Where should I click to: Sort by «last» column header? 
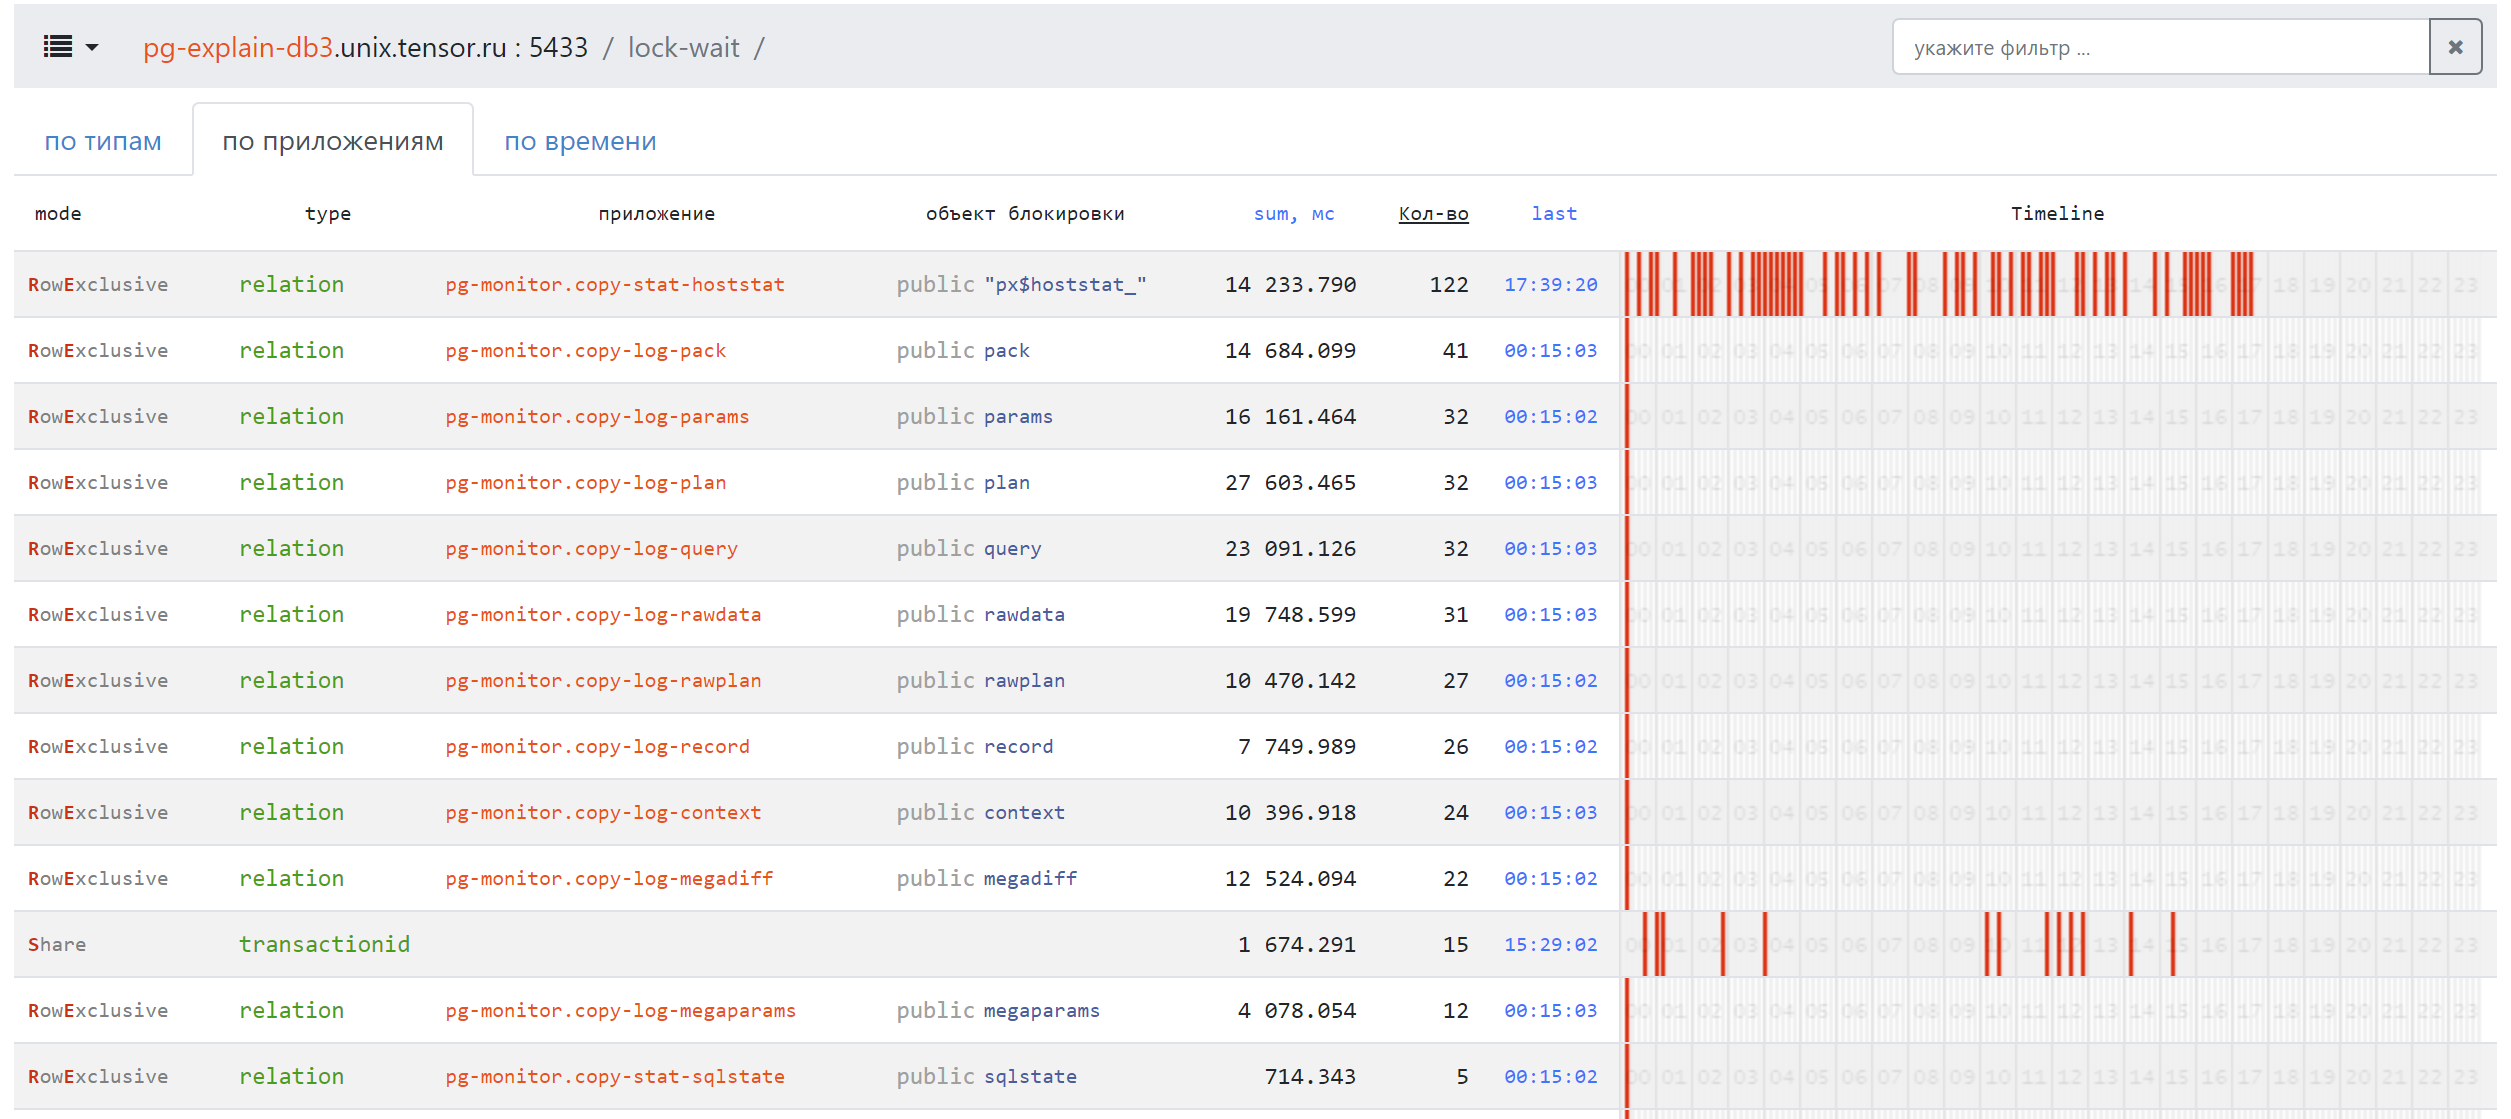[x=1553, y=213]
